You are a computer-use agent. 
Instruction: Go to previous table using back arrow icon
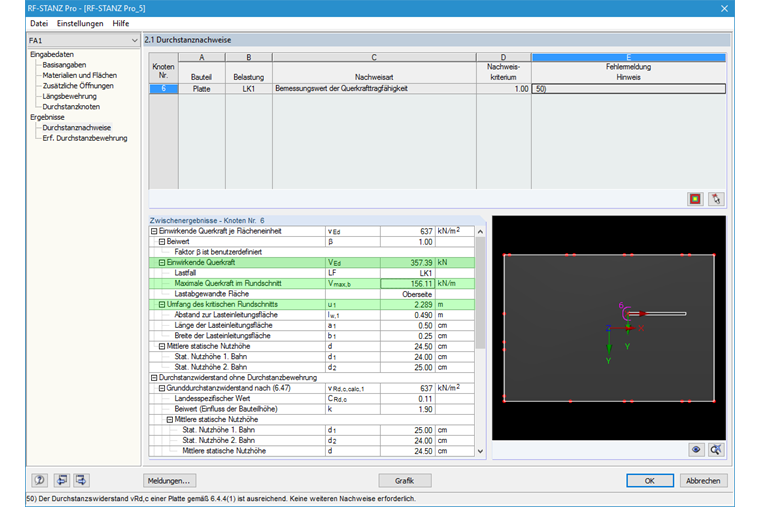61,480
